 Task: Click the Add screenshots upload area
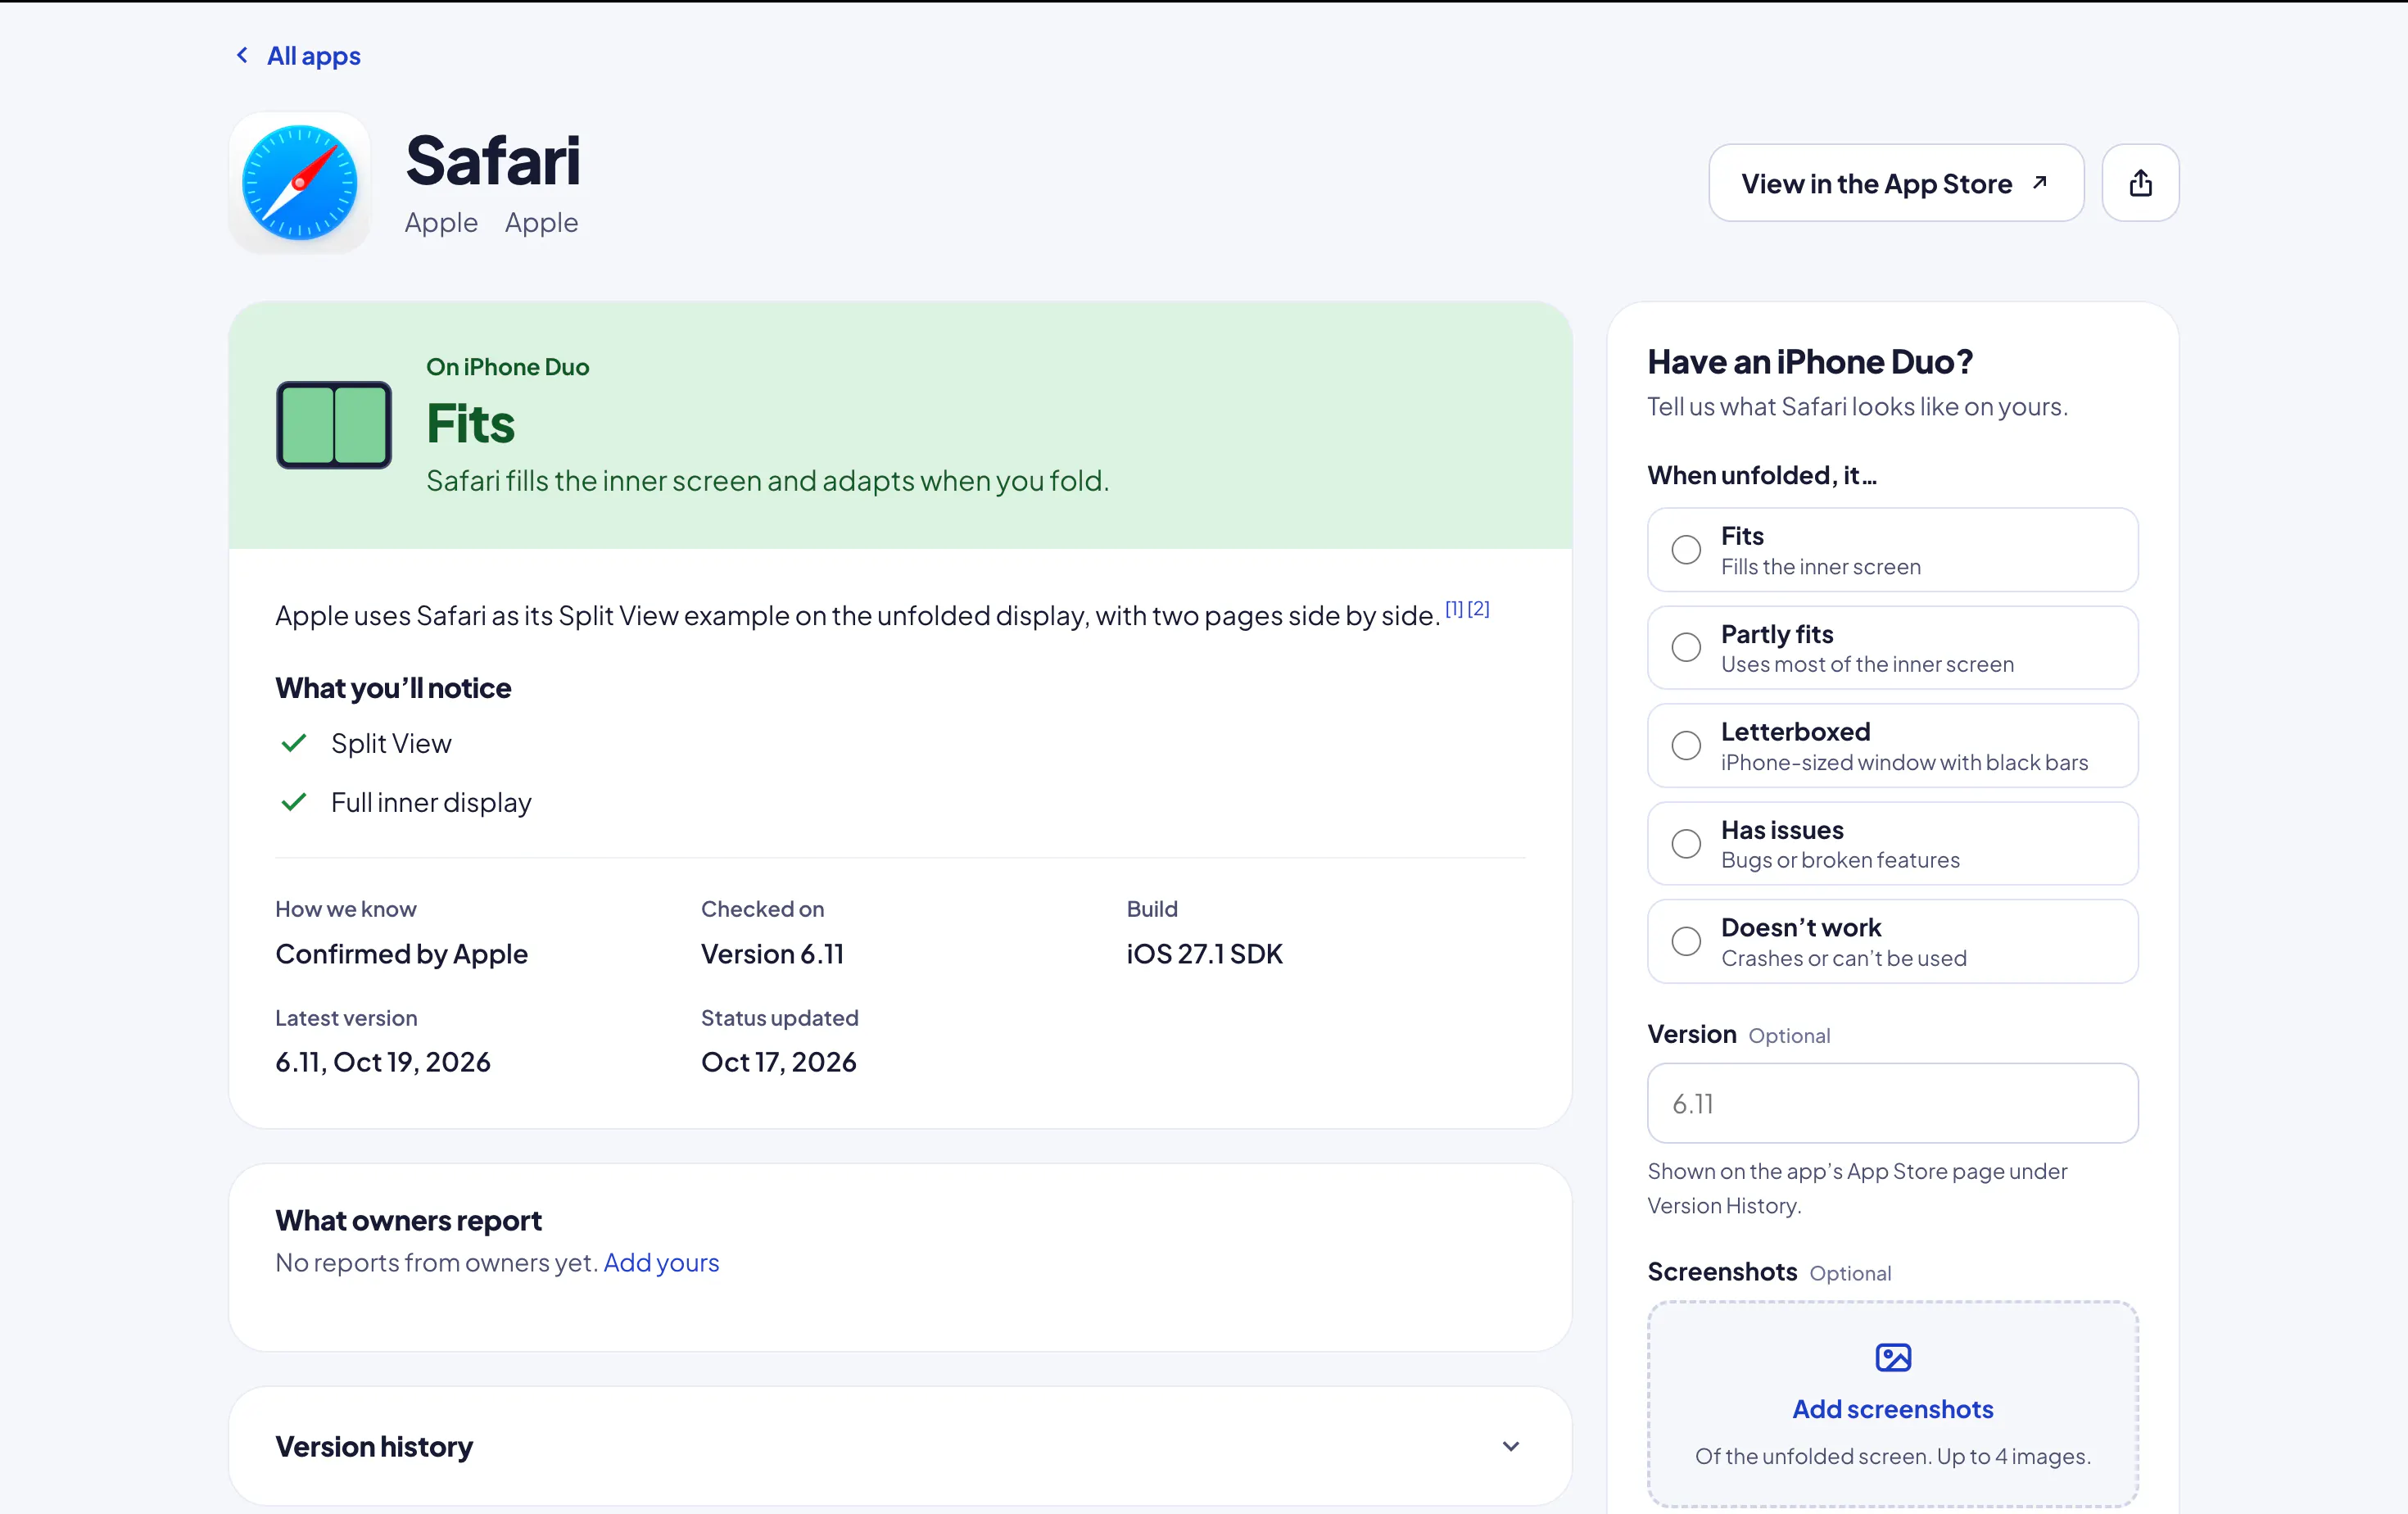[x=1892, y=1404]
